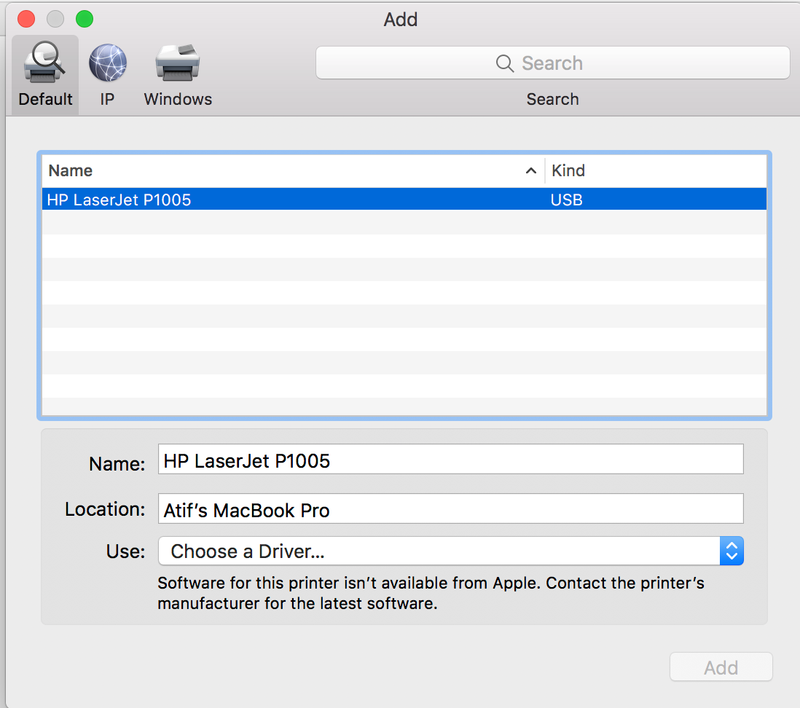
Task: Sort list by Kind column header
Action: (x=656, y=170)
